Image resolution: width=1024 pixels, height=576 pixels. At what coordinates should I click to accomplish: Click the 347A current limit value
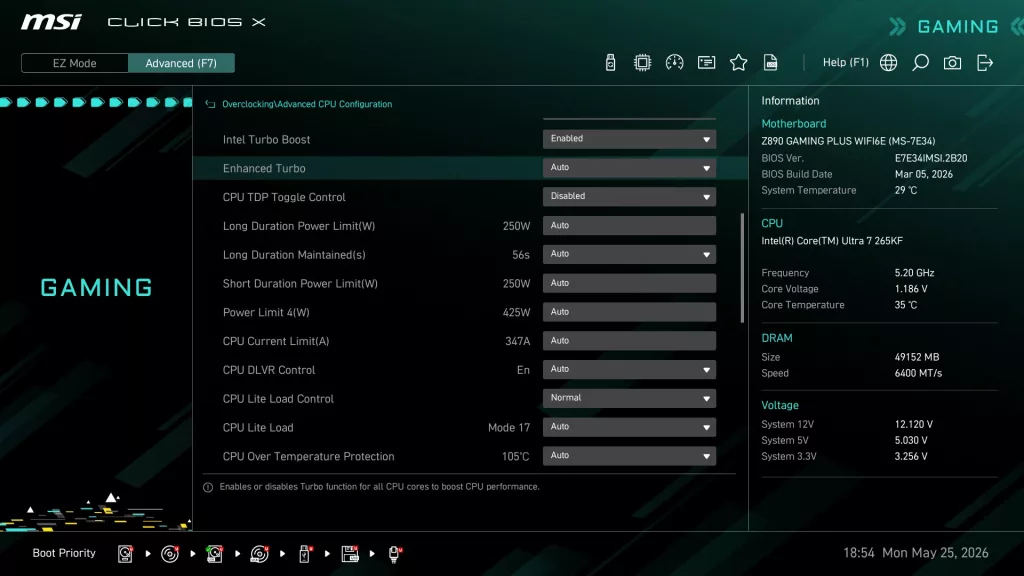(517, 342)
